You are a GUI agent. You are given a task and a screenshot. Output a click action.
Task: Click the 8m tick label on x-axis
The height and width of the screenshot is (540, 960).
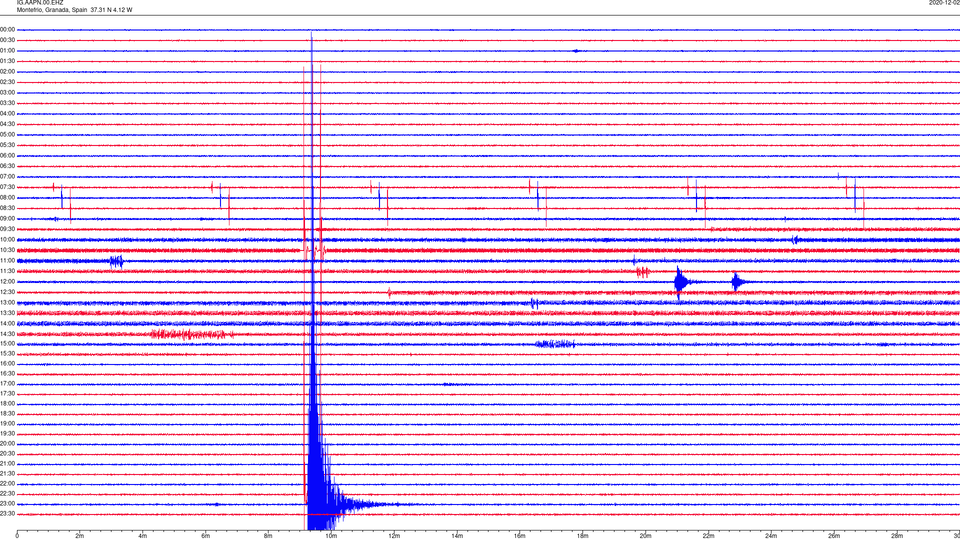[x=268, y=536]
